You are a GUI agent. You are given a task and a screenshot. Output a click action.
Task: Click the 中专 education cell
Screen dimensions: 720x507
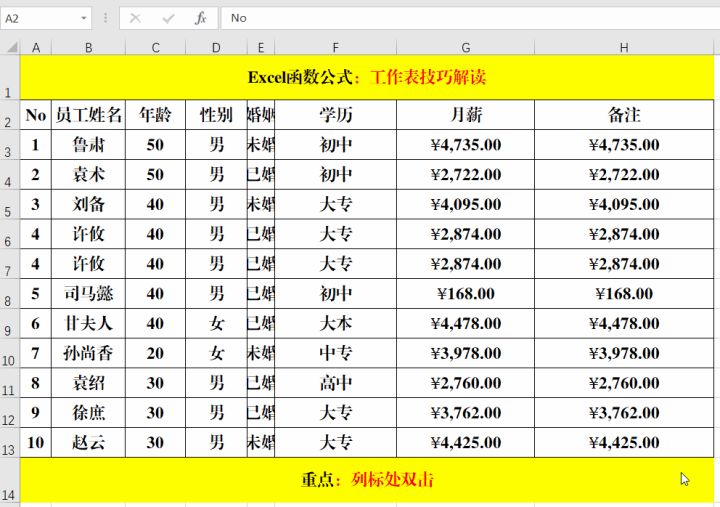pos(336,354)
